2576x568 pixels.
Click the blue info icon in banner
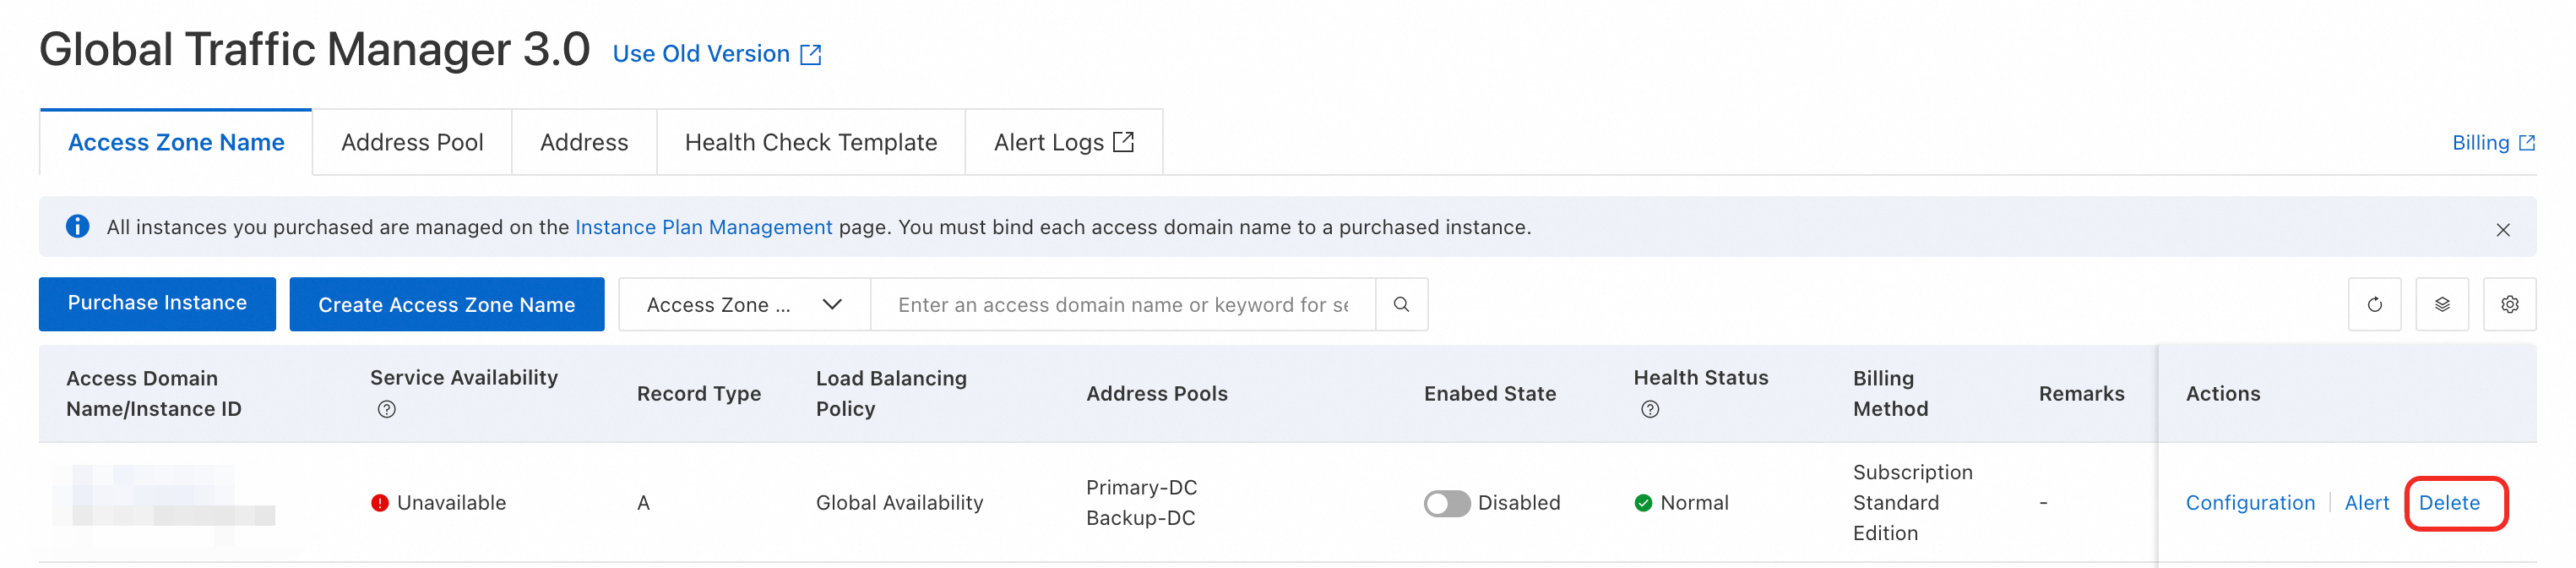(x=78, y=227)
